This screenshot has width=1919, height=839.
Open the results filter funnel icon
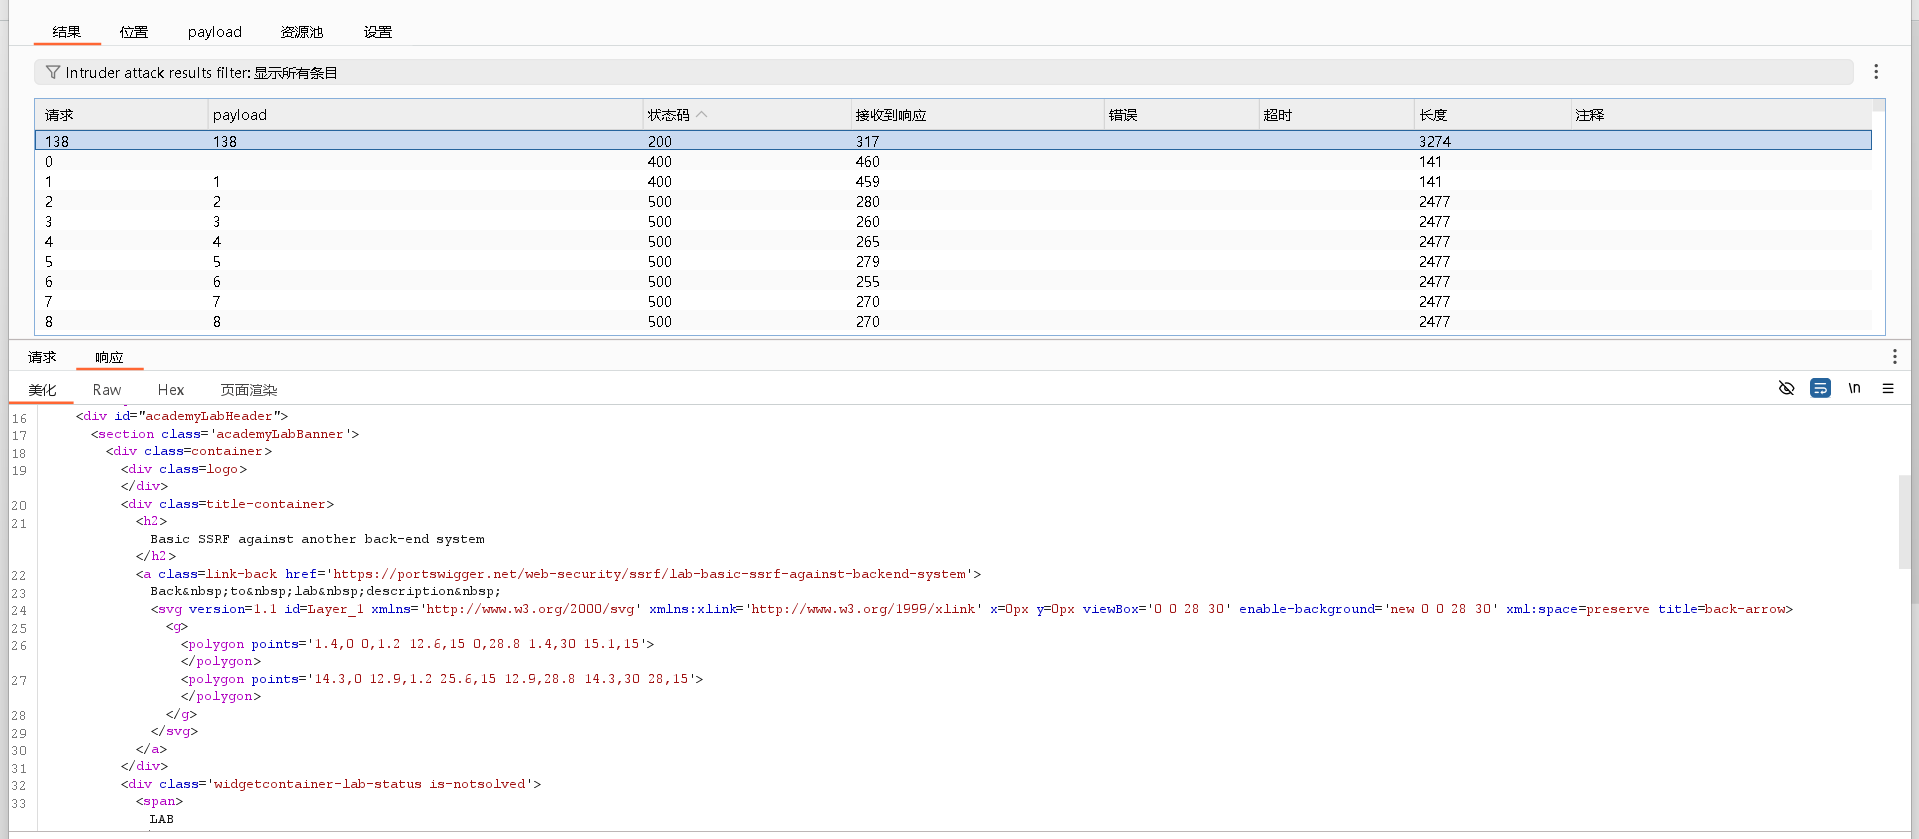(53, 72)
